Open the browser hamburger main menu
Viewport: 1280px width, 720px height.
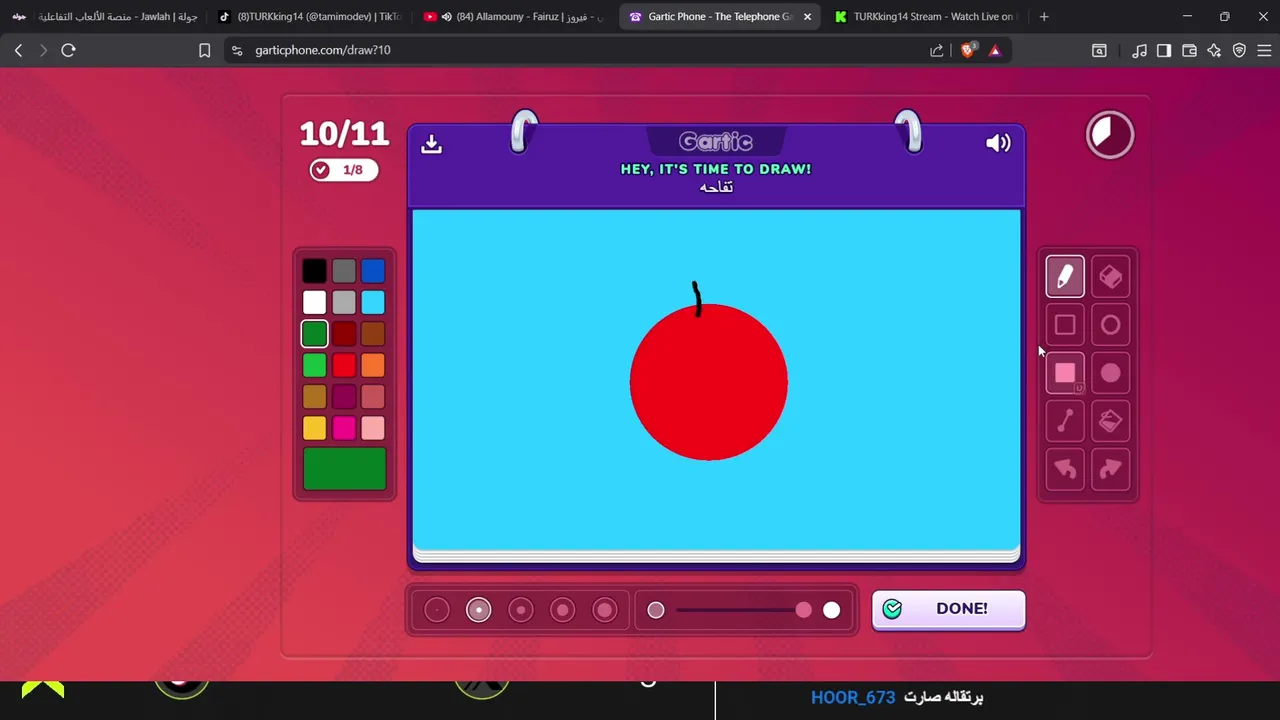pos(1264,50)
